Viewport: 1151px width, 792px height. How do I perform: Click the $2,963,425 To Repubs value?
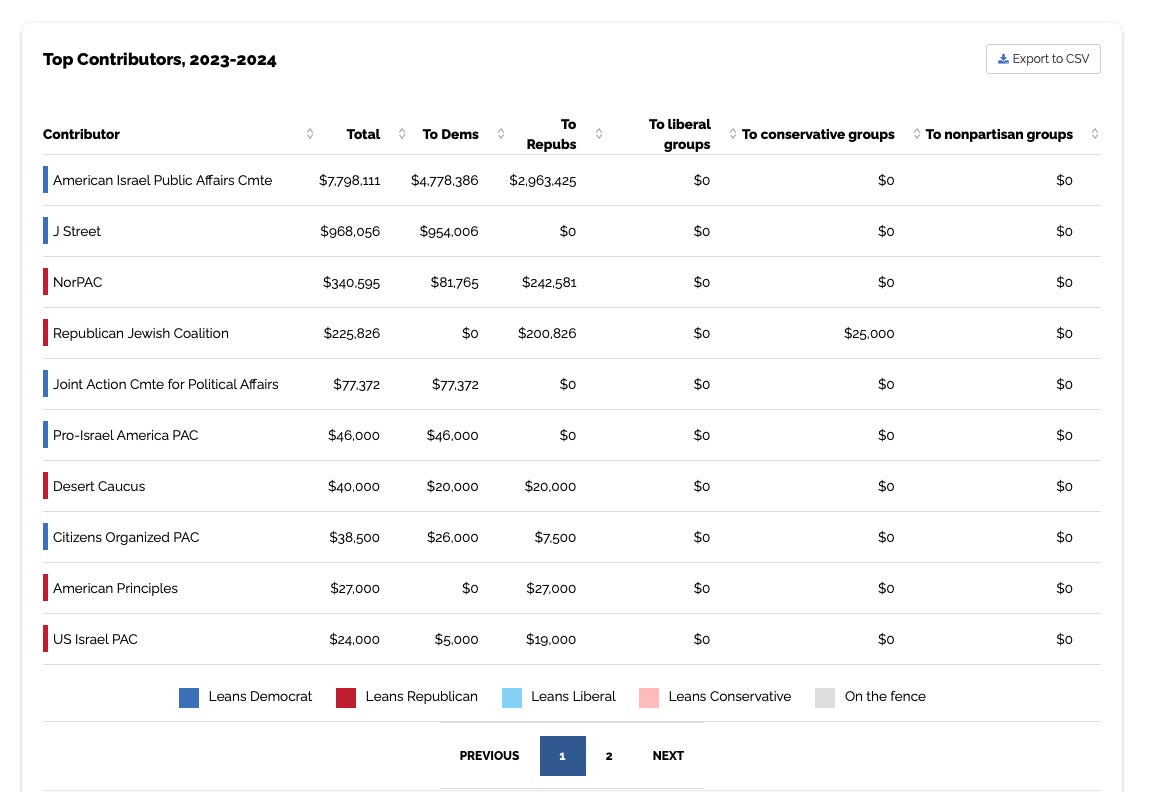(x=542, y=181)
